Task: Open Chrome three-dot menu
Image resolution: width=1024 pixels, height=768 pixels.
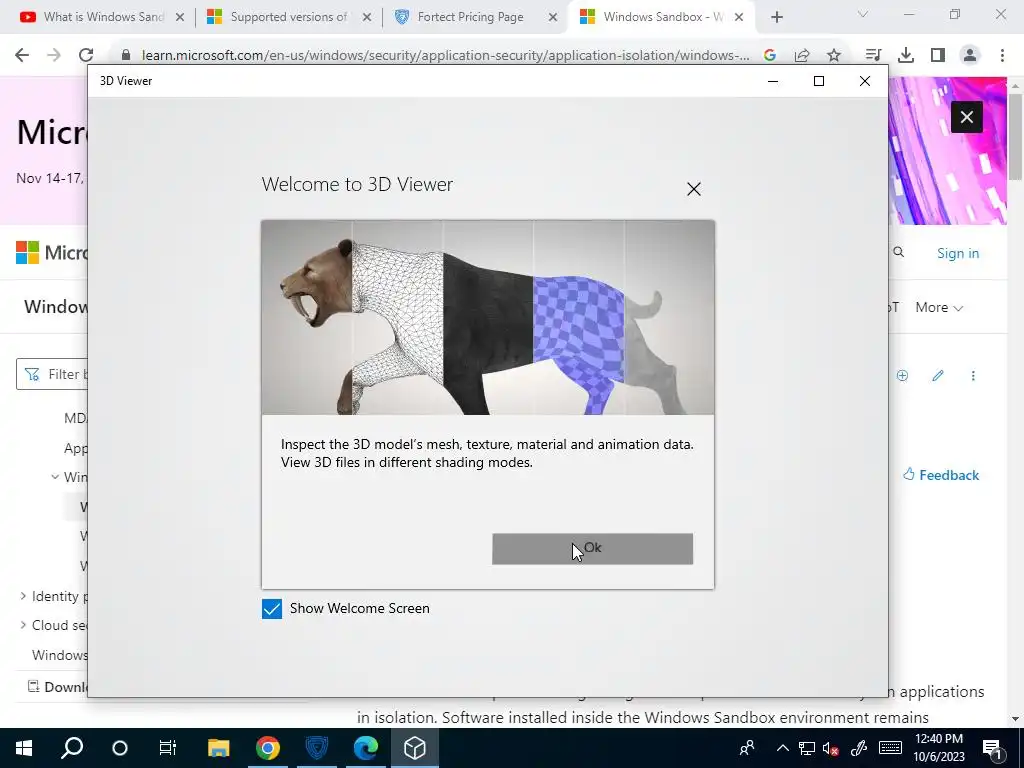Action: tap(1002, 56)
